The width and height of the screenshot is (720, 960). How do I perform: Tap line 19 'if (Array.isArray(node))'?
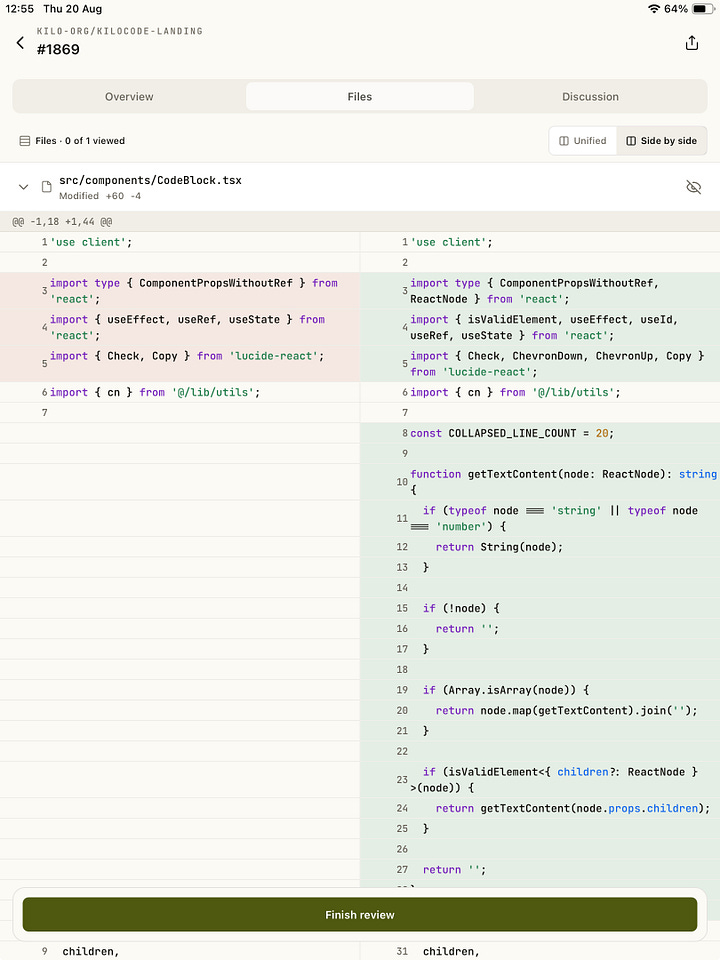click(x=540, y=691)
